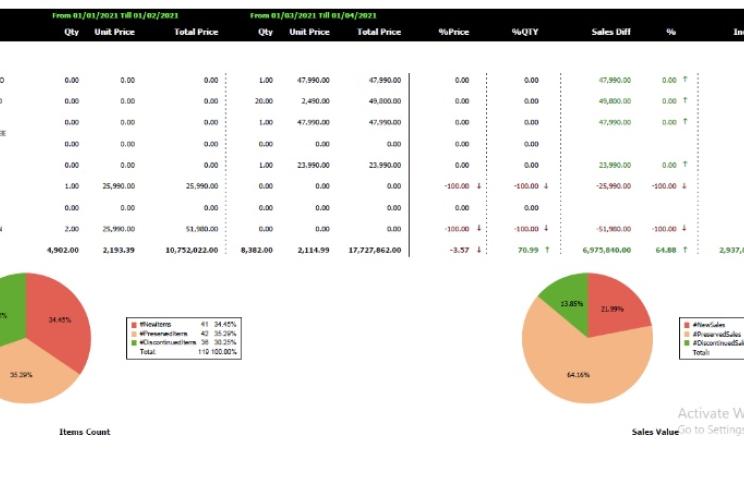Click the '#DiscontinuedItems' legend label
This screenshot has height=496, width=744.
click(x=167, y=342)
